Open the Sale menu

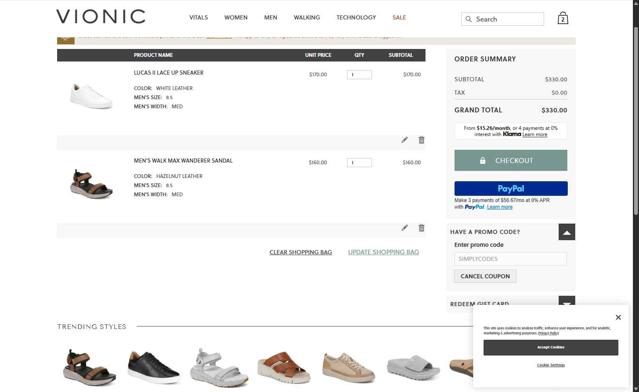click(x=399, y=18)
